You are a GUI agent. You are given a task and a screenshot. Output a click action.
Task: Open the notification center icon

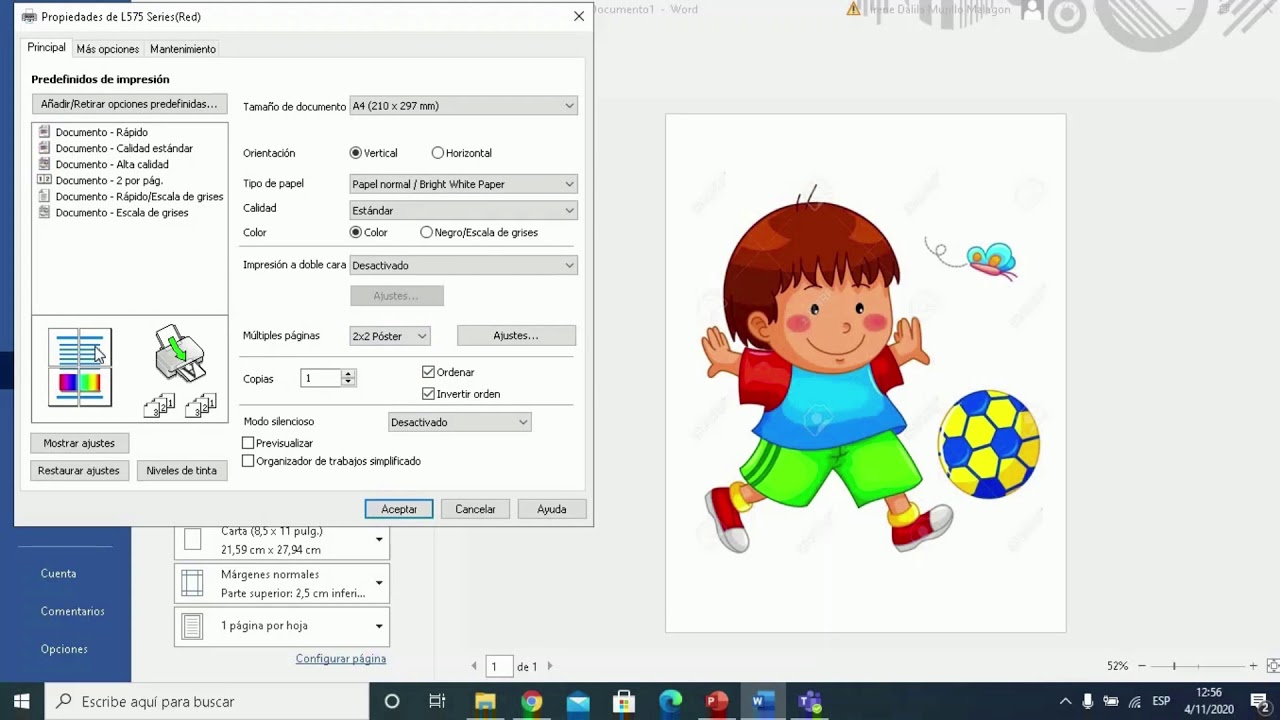tap(1259, 701)
